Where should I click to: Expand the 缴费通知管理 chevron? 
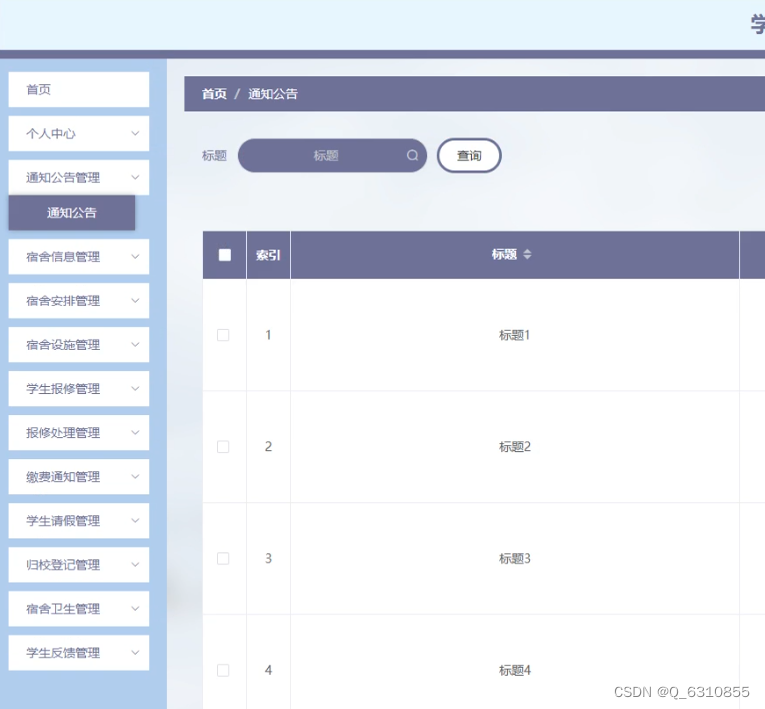pos(135,476)
